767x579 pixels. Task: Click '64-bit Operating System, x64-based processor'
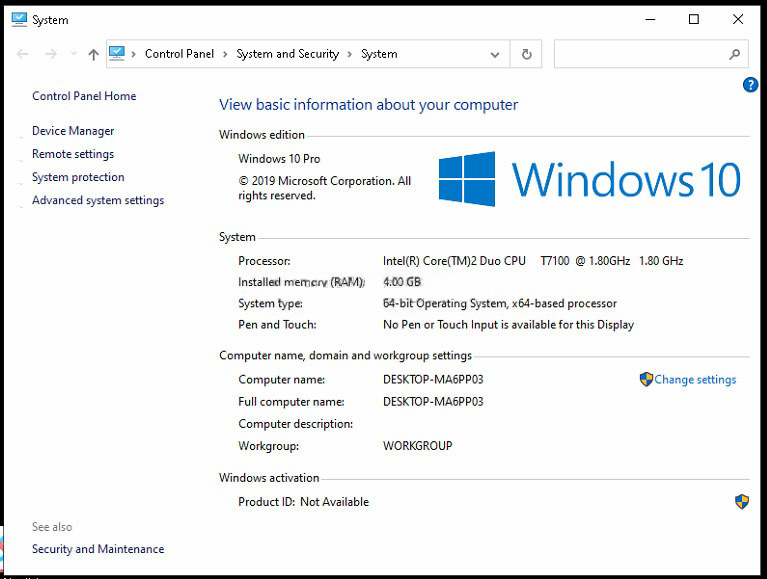tap(499, 303)
